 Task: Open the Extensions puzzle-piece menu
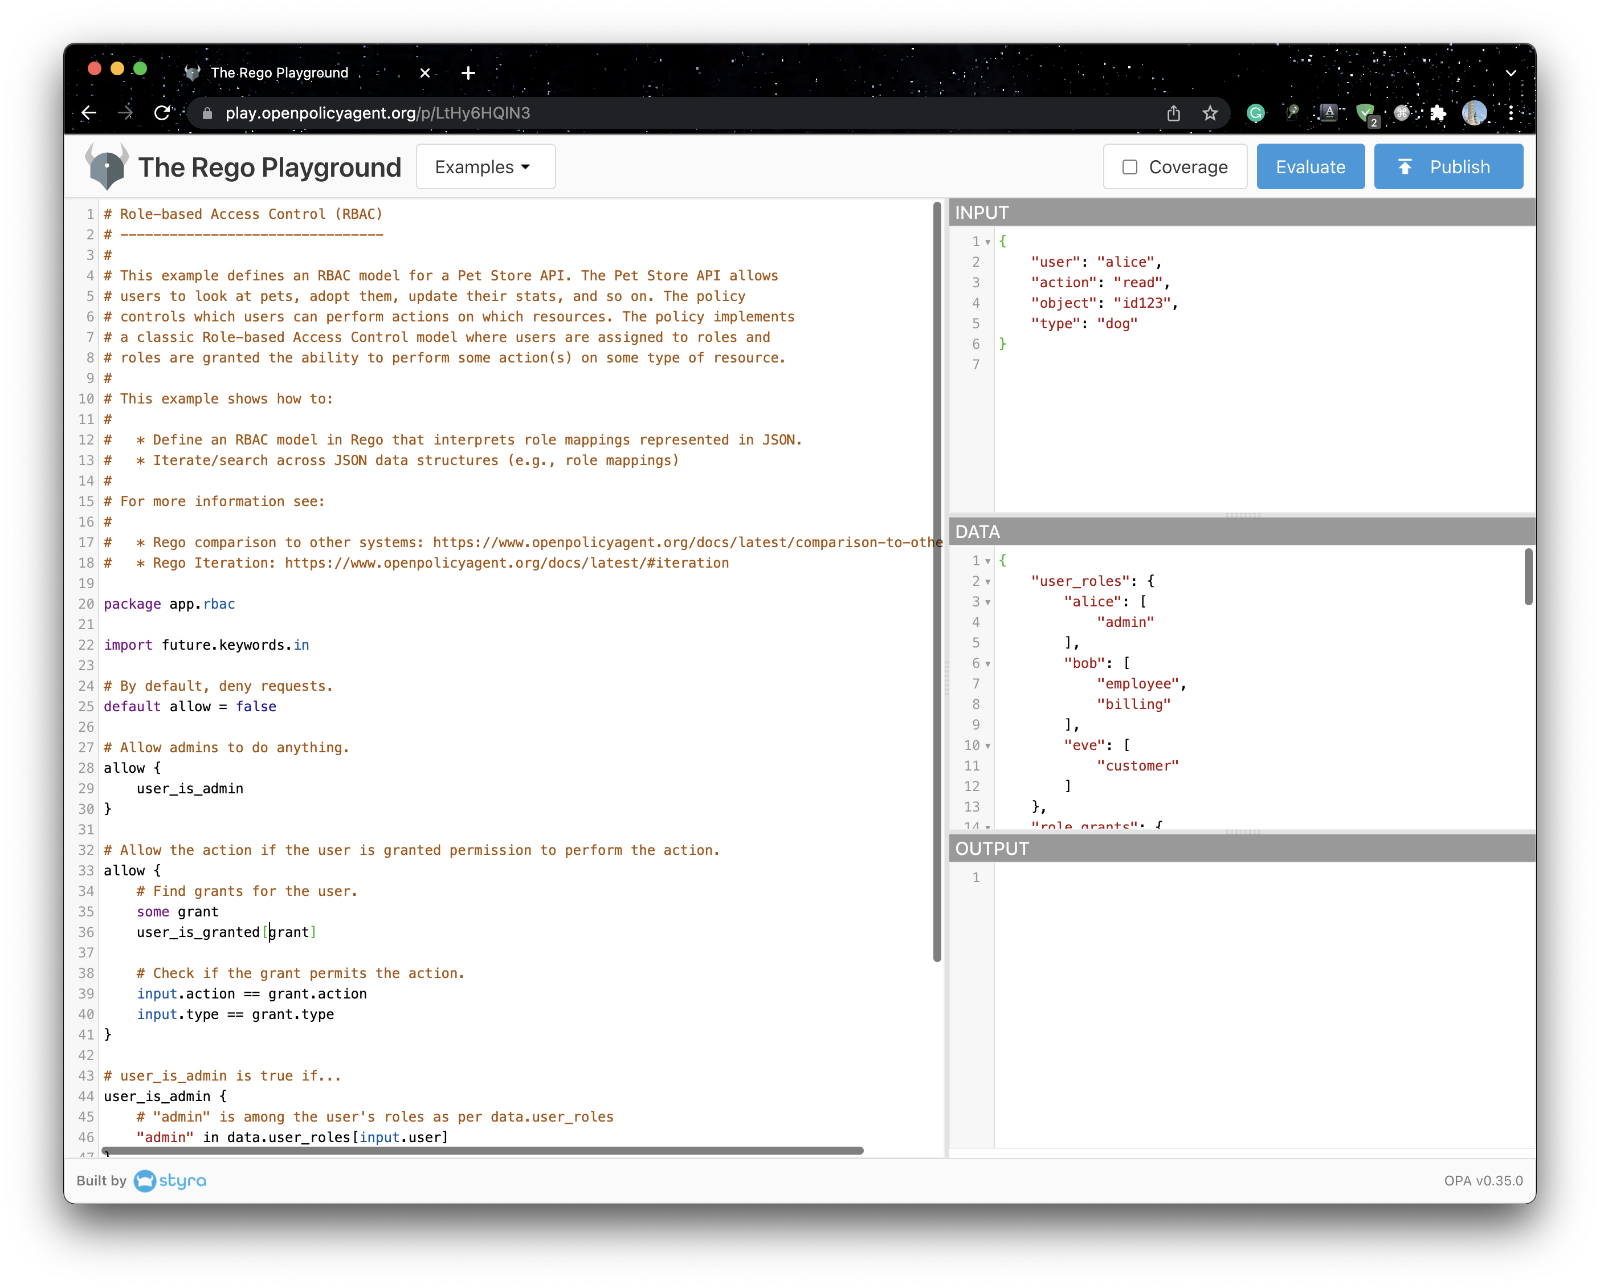[x=1438, y=113]
